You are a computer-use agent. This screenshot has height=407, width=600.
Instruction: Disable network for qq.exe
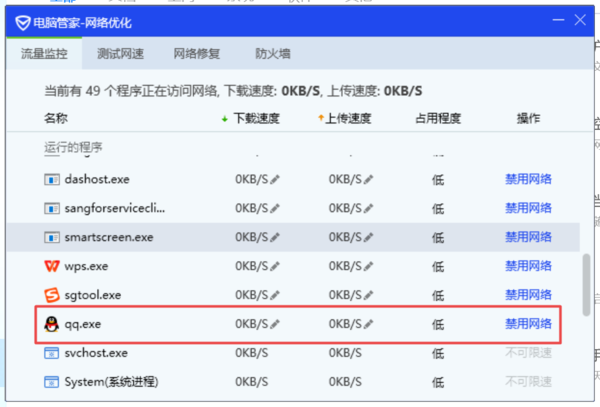click(x=528, y=324)
